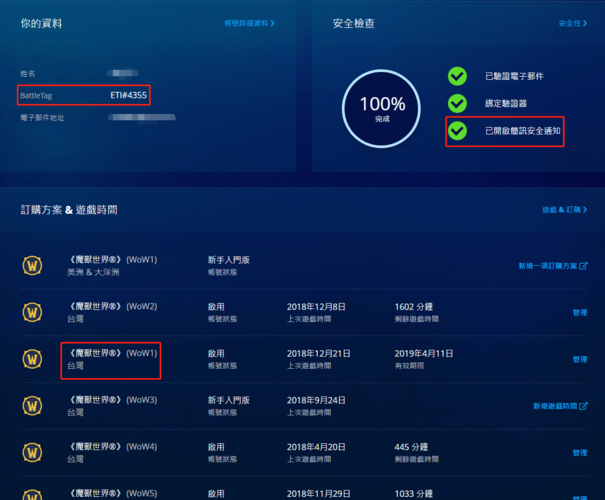Click 新增一項訂購方案 for the Americas WoW1 account

(x=553, y=265)
